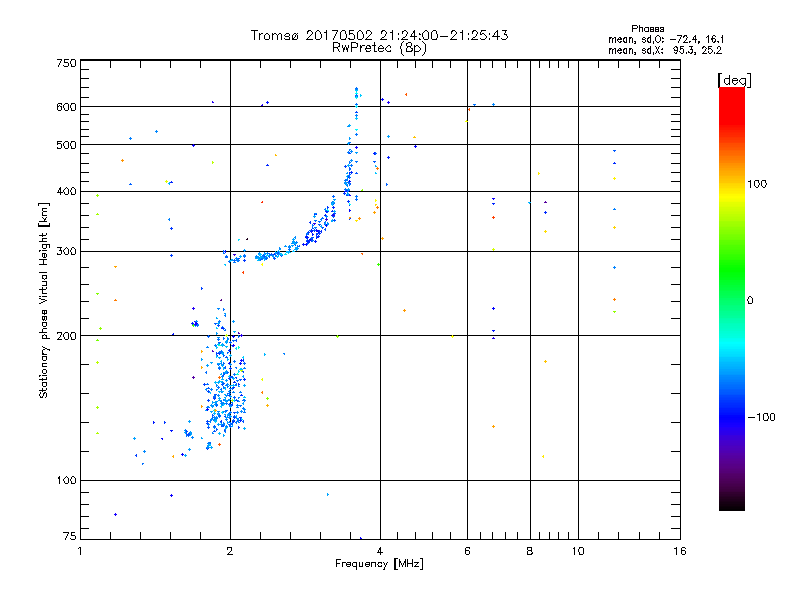Click the x-axis tick label '4'
This screenshot has height=600, width=800.
[x=380, y=551]
